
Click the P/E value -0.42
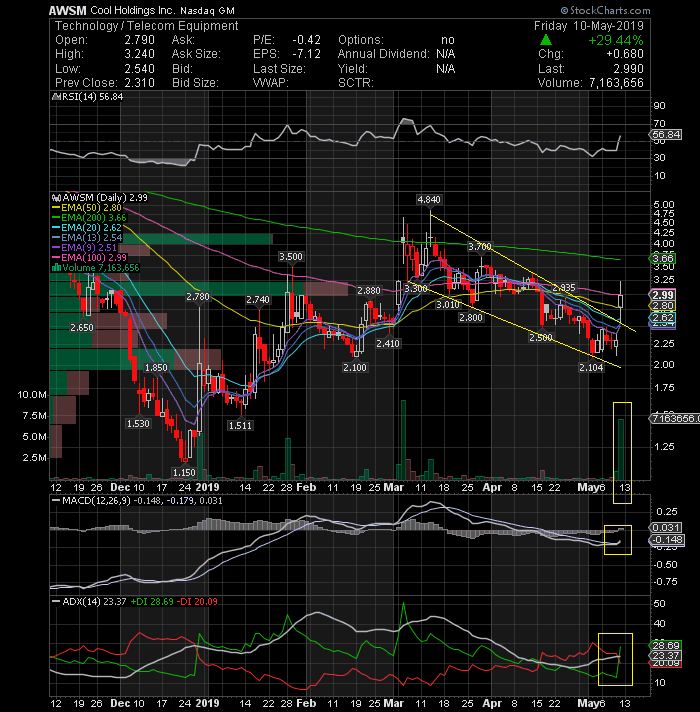coord(306,40)
